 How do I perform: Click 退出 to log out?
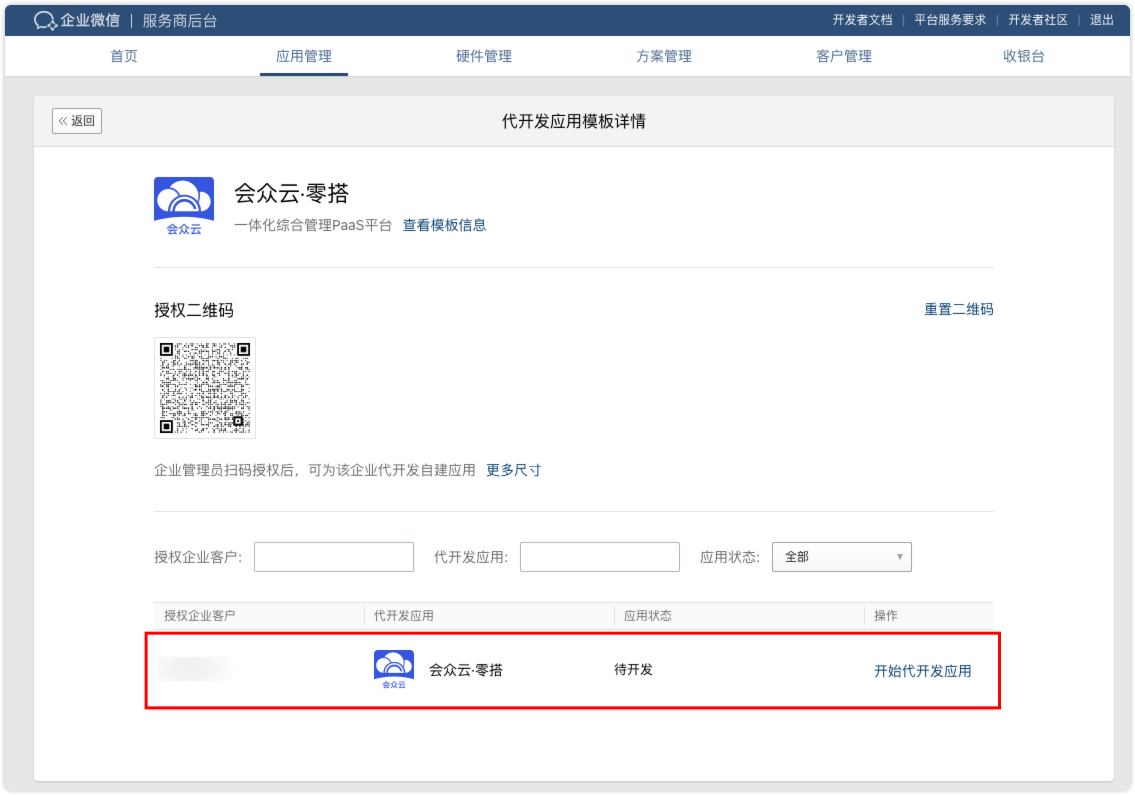(x=1101, y=20)
